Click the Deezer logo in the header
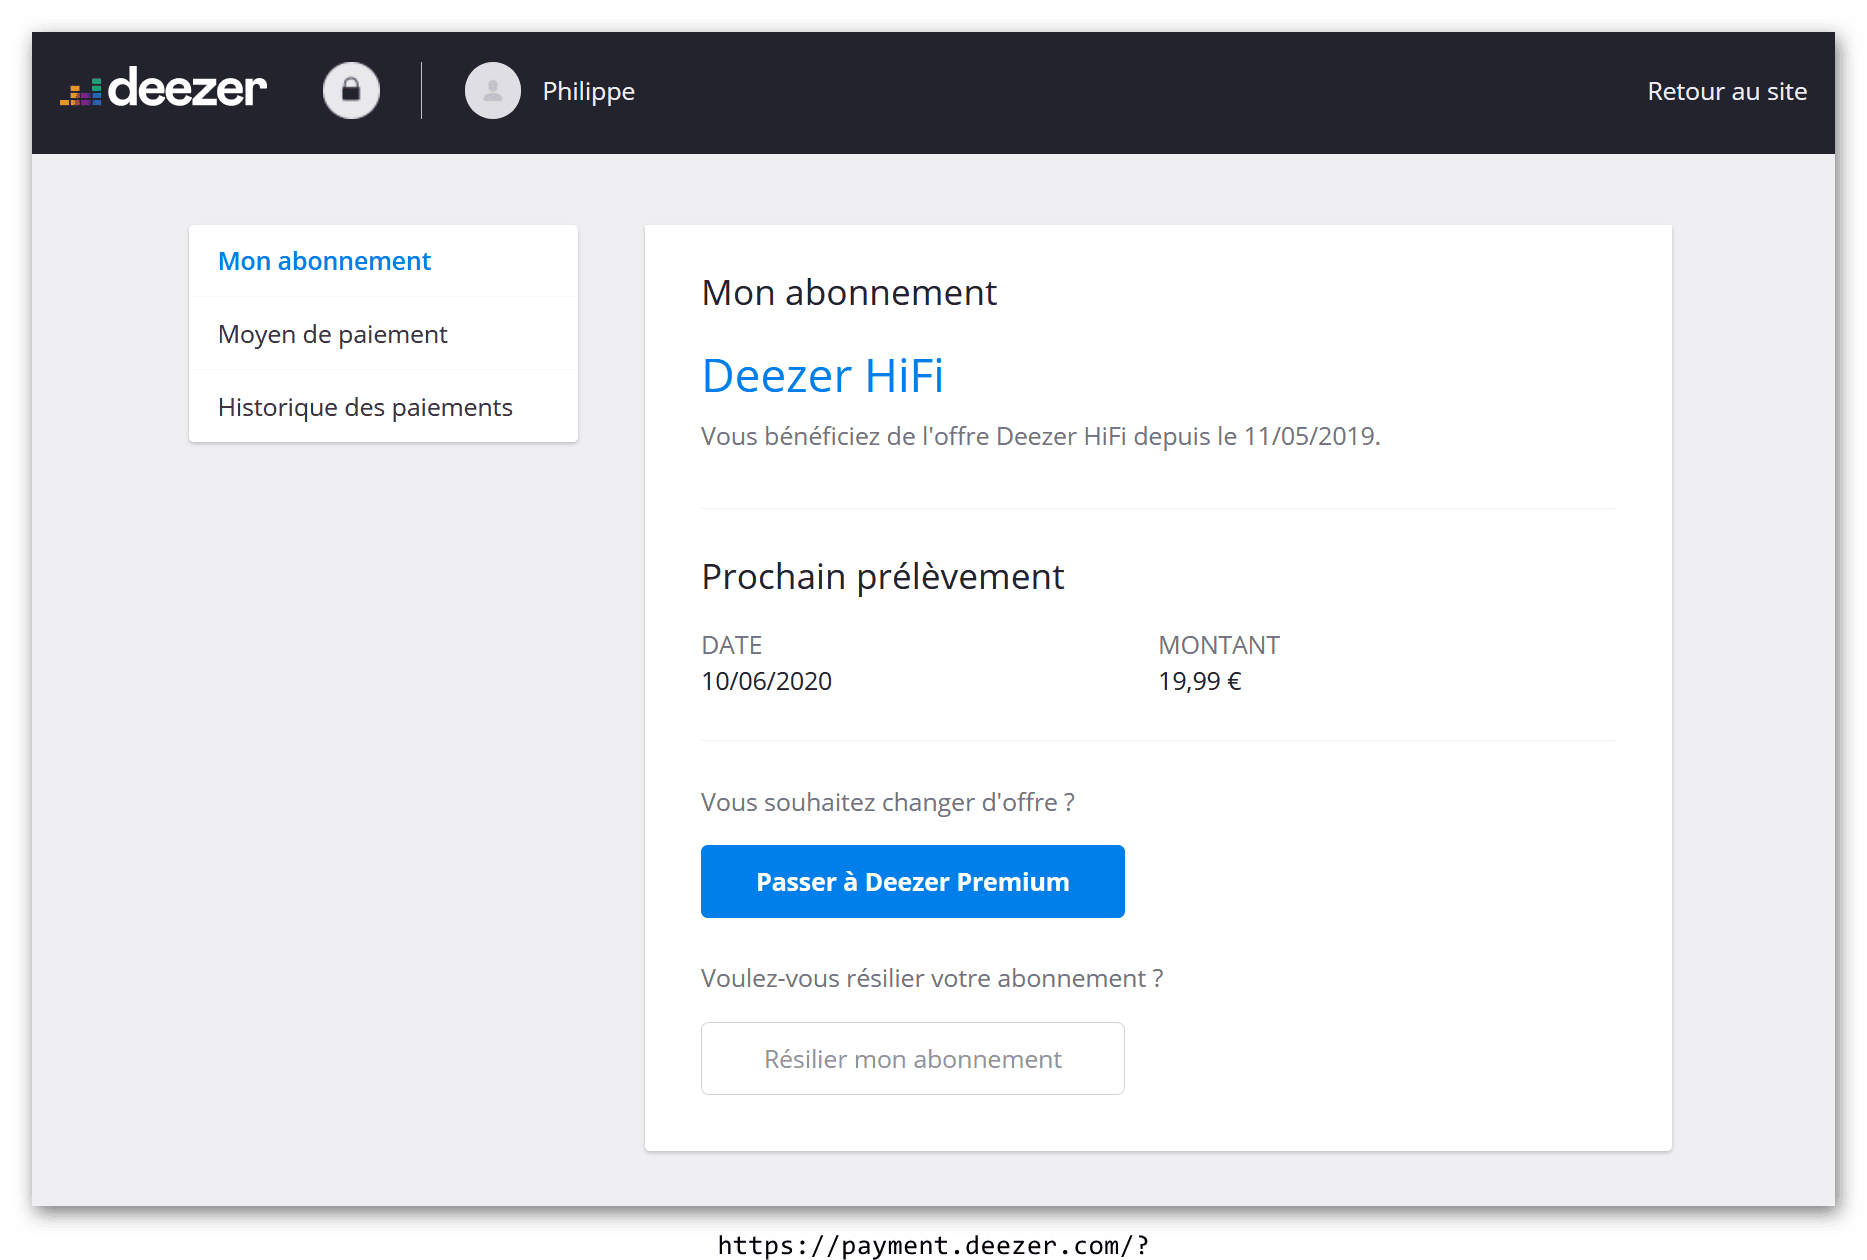Image resolution: width=1867 pixels, height=1260 pixels. [163, 88]
